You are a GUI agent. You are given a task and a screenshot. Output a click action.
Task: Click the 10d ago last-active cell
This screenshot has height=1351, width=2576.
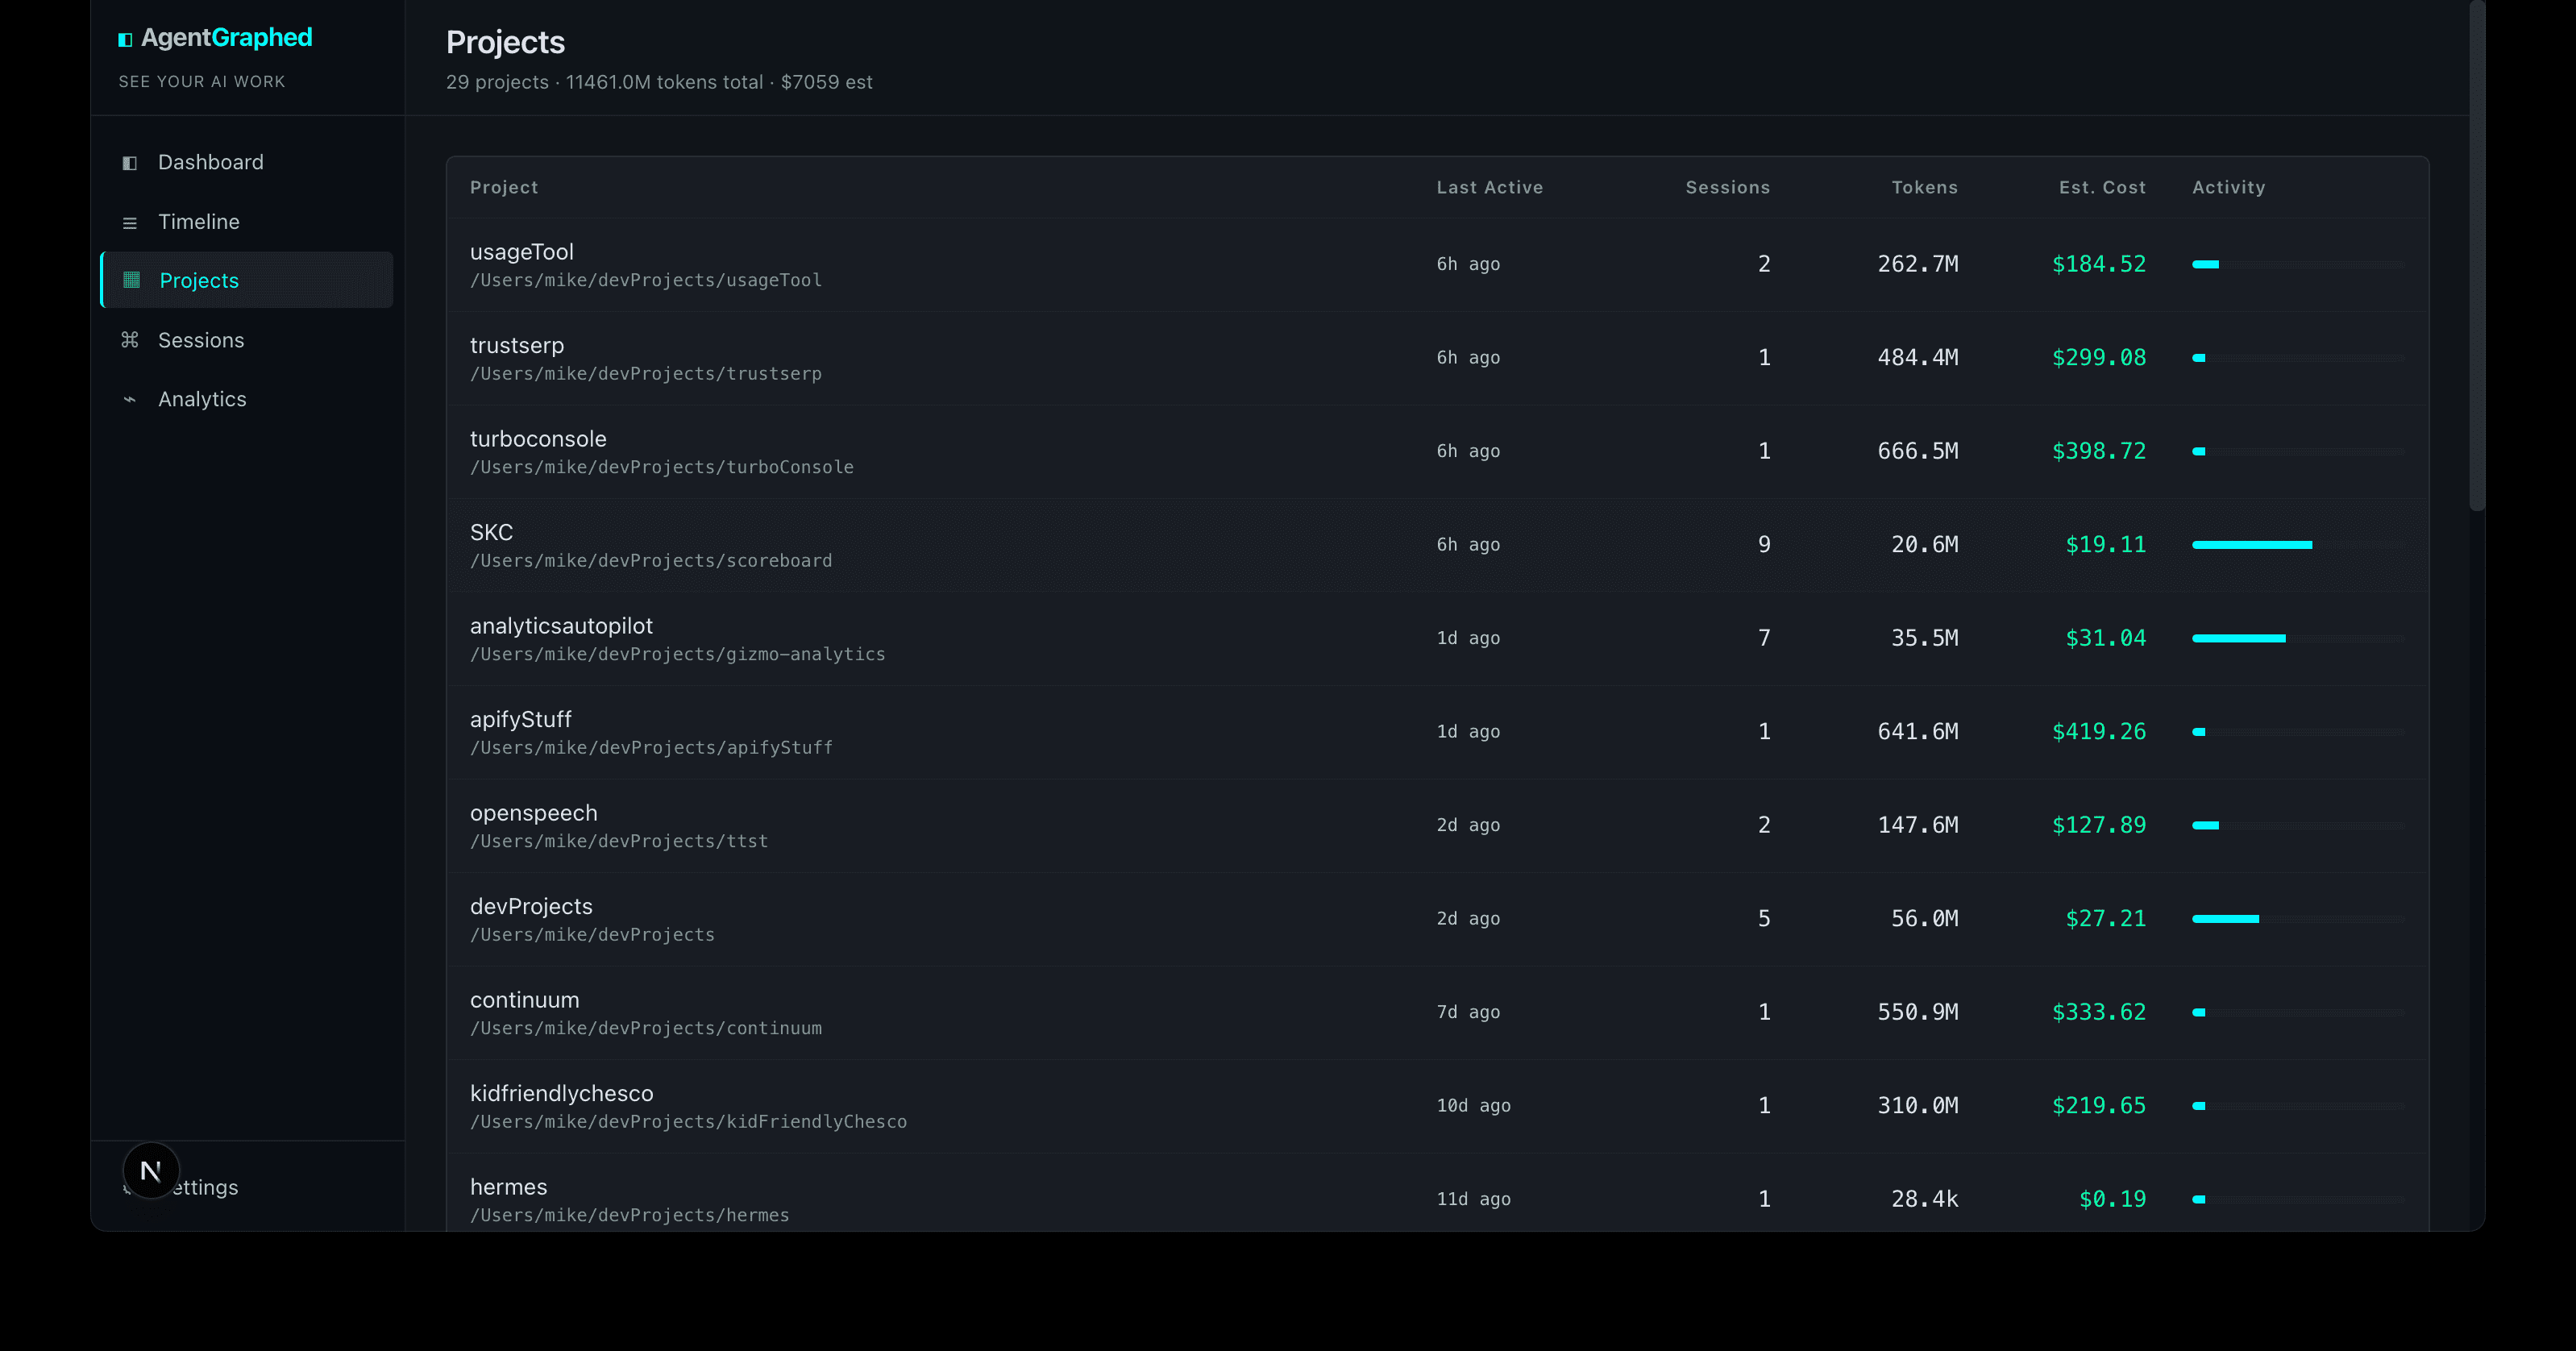[x=1474, y=1106]
